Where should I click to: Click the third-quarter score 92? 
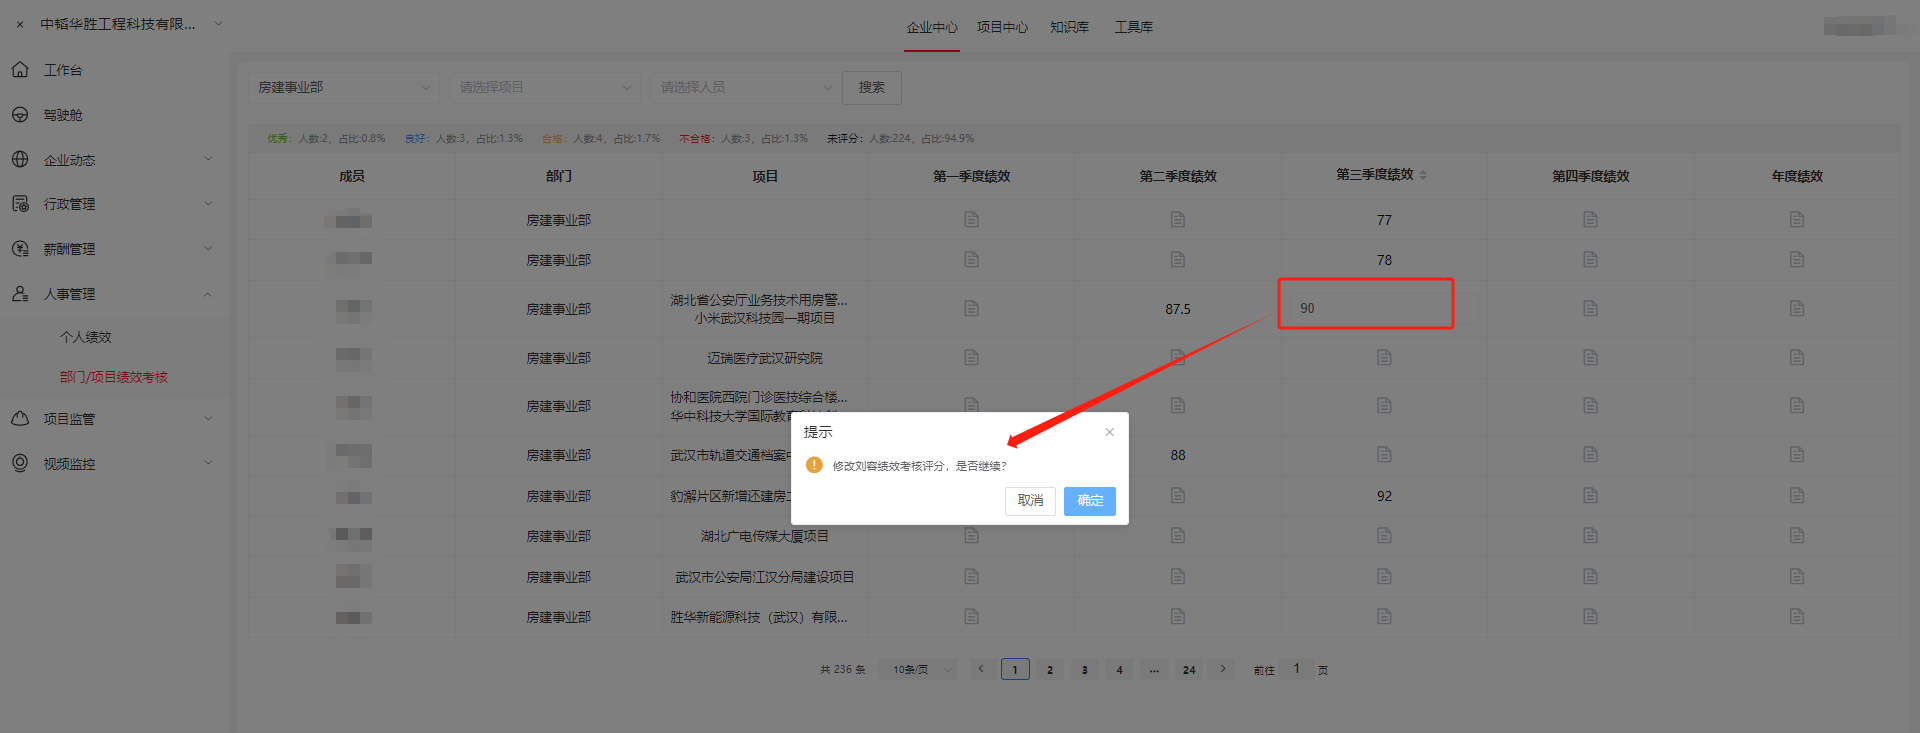tap(1384, 496)
